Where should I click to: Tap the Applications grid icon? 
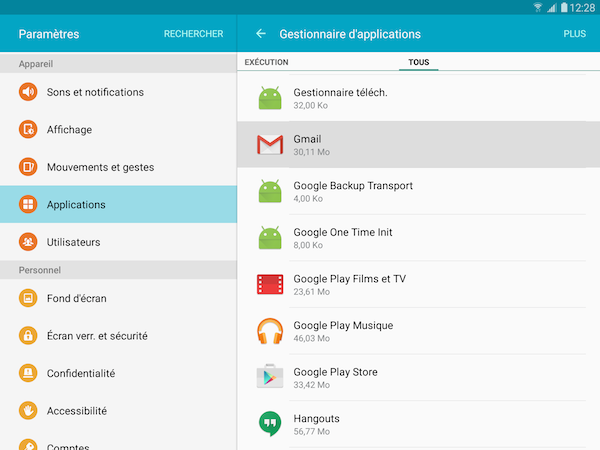pyautogui.click(x=28, y=204)
